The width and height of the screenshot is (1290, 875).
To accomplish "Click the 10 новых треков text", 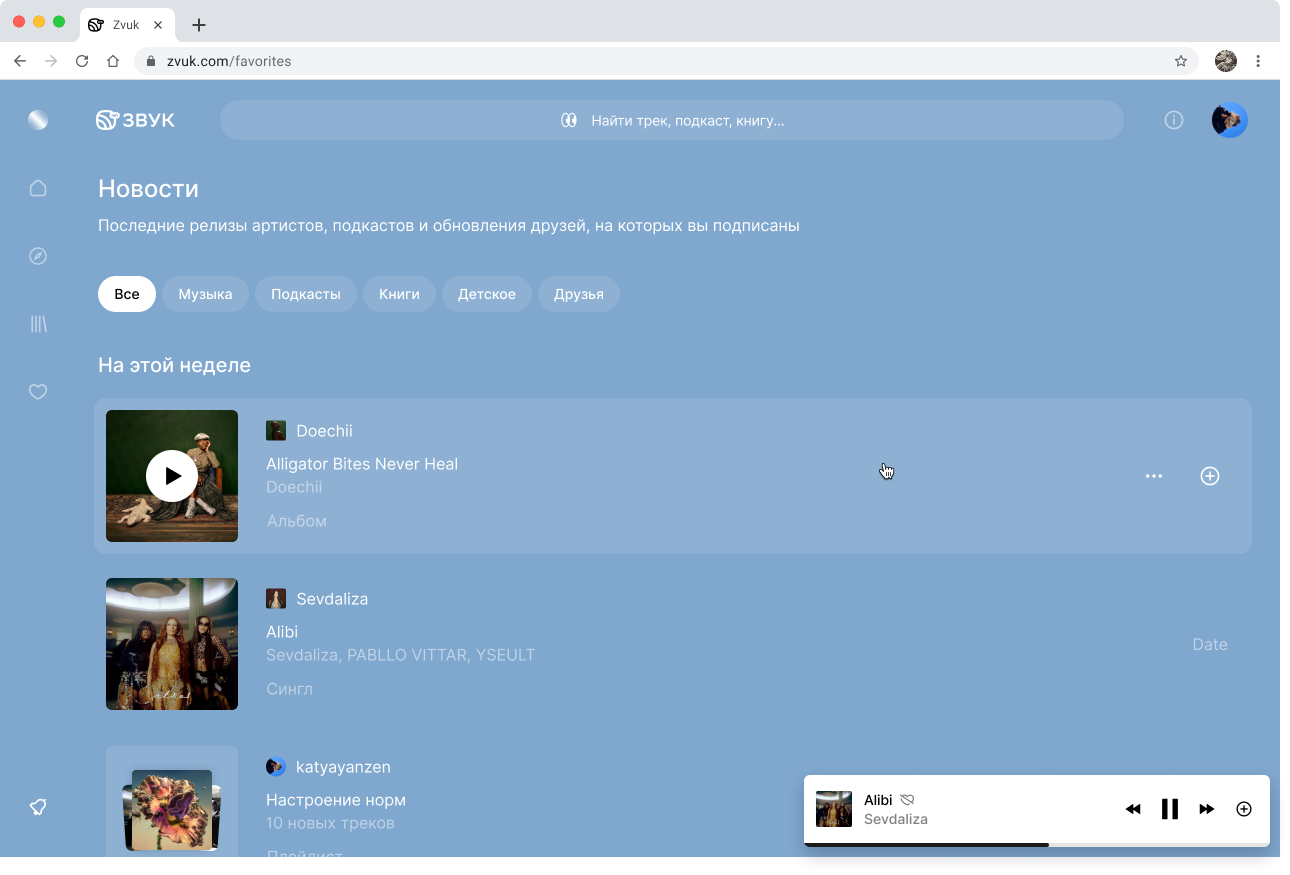I will point(330,823).
